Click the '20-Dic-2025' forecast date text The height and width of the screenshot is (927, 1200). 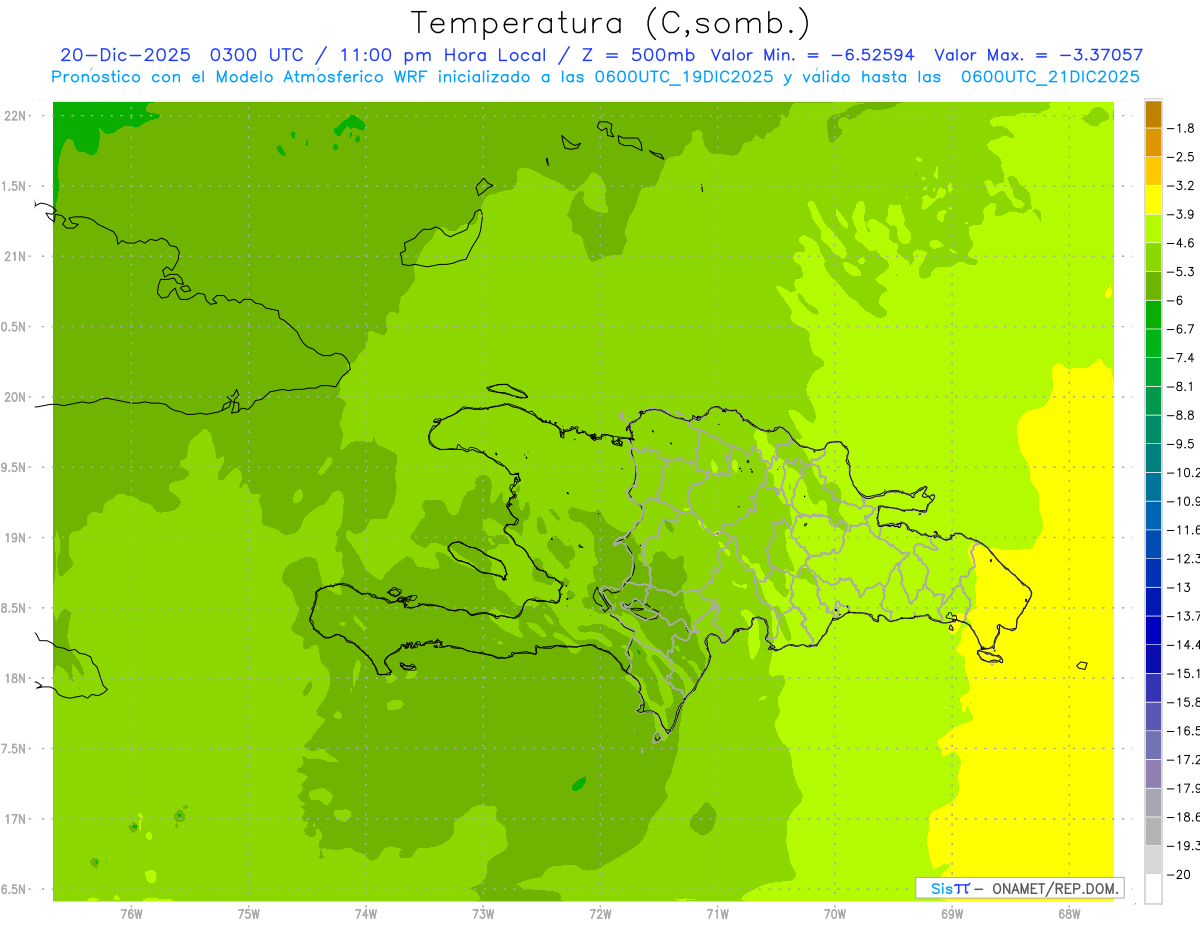point(125,55)
